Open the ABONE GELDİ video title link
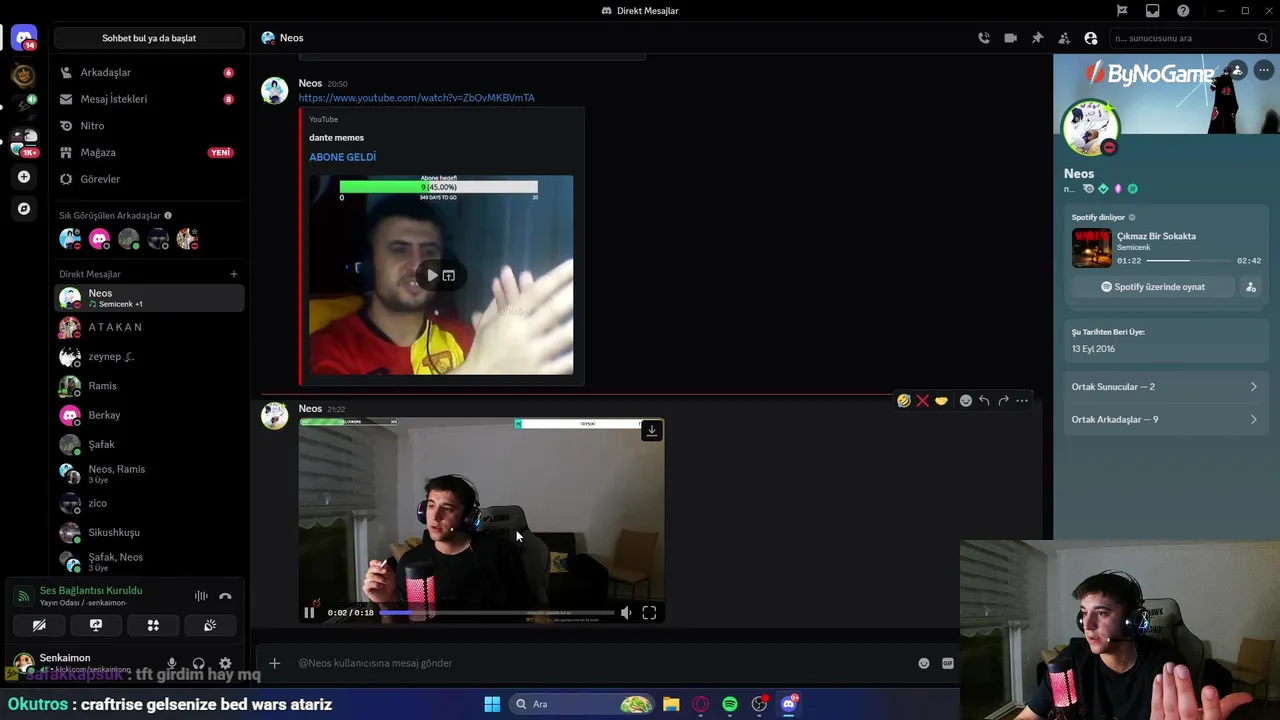Image resolution: width=1280 pixels, height=720 pixels. (342, 157)
